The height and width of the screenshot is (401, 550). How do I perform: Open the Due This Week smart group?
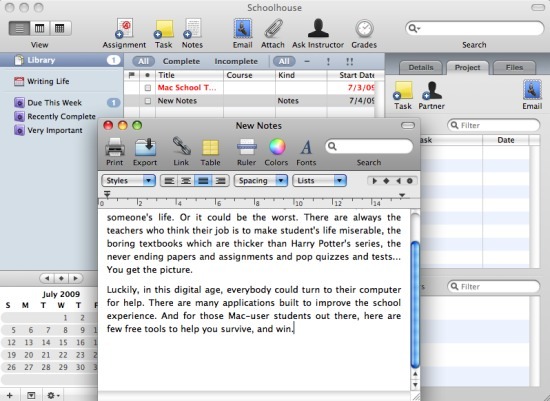pyautogui.click(x=54, y=103)
